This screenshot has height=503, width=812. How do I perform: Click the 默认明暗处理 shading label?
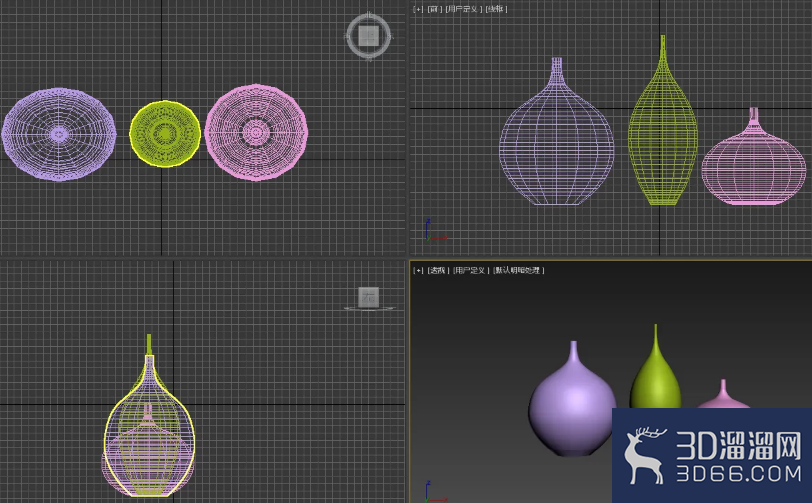[x=518, y=270]
